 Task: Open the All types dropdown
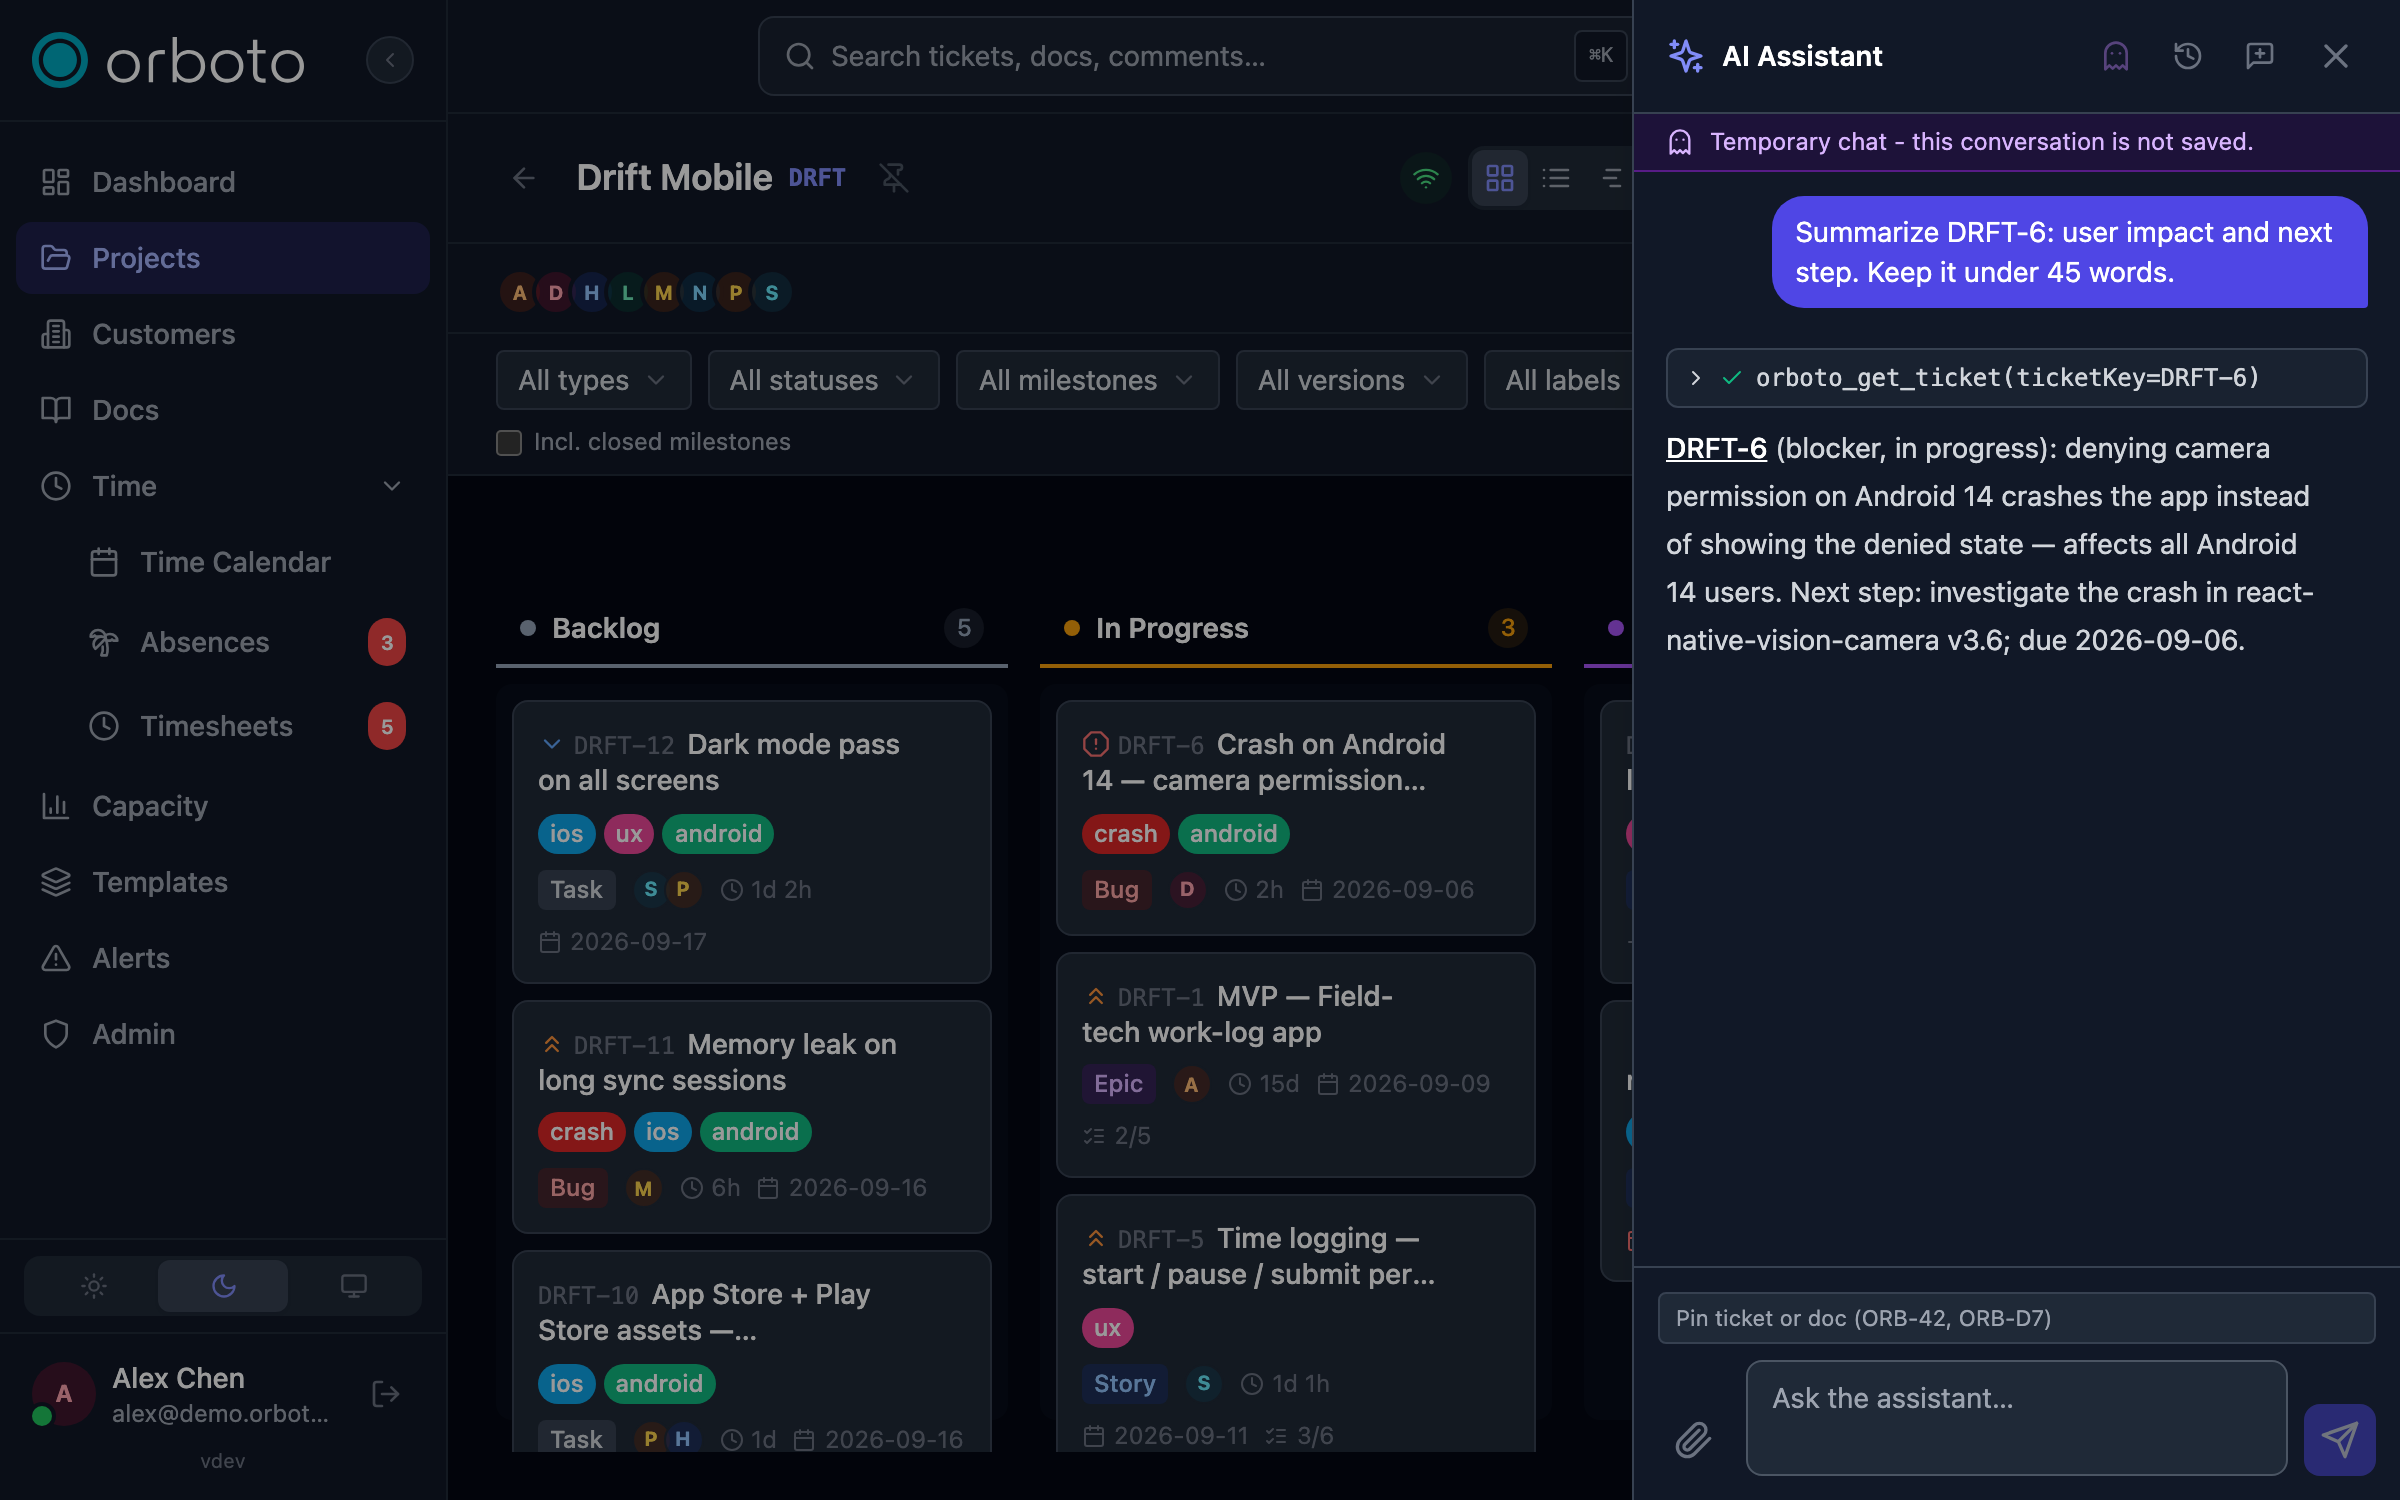pos(593,380)
